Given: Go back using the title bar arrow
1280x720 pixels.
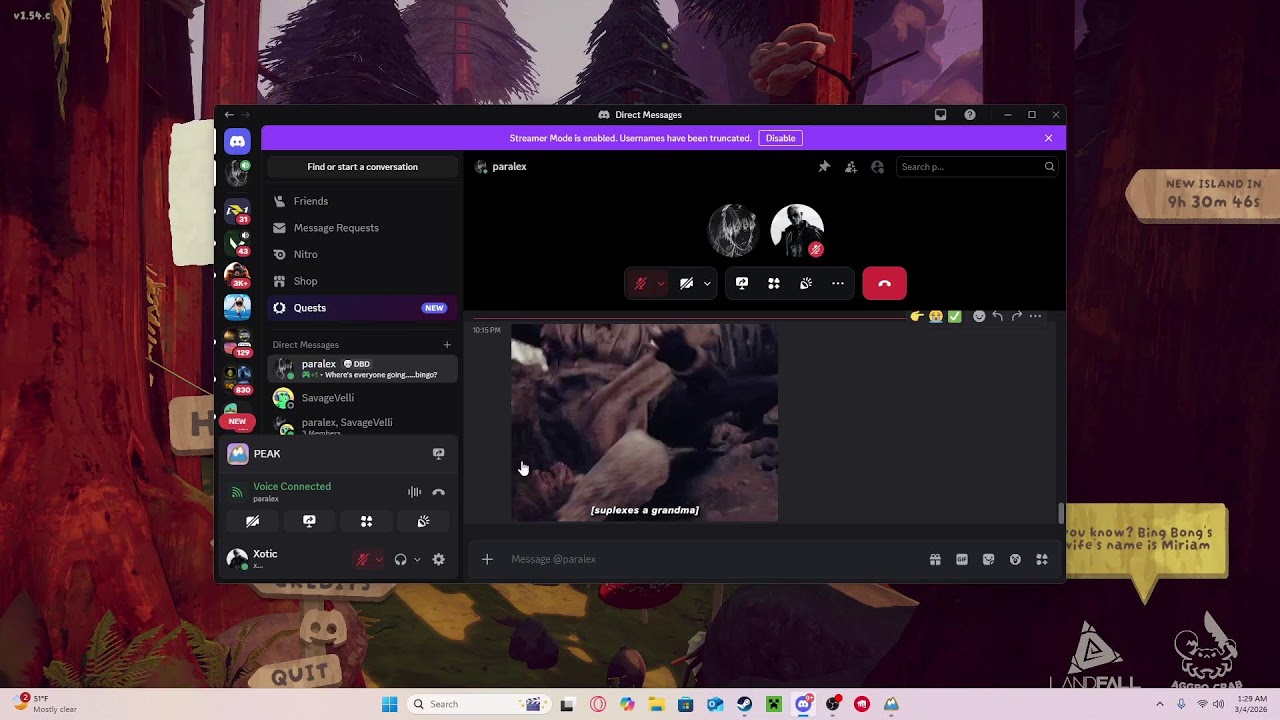Looking at the screenshot, I should pyautogui.click(x=229, y=115).
